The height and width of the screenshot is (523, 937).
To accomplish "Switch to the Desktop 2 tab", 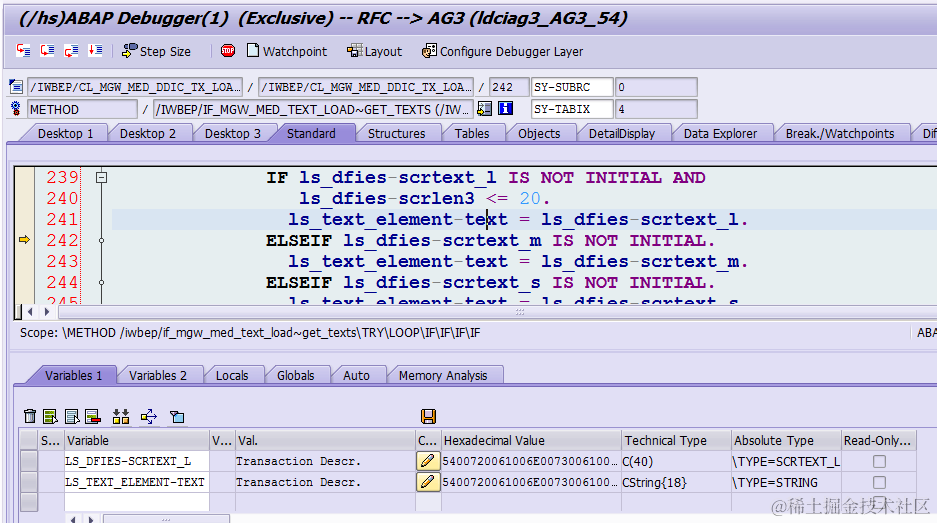I will coord(148,133).
